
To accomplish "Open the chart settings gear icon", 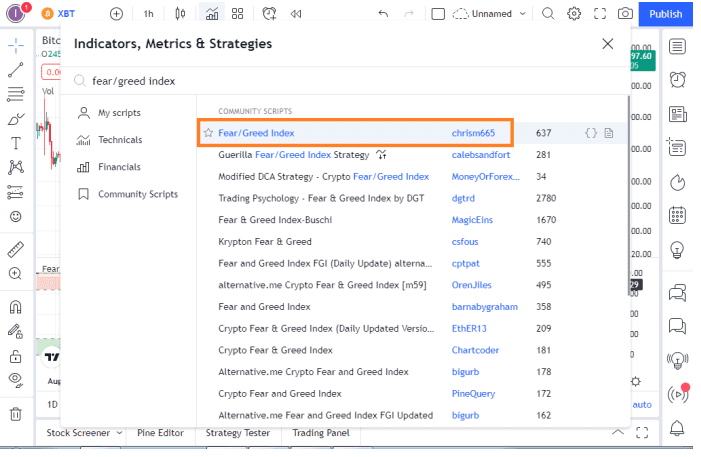I will click(574, 14).
